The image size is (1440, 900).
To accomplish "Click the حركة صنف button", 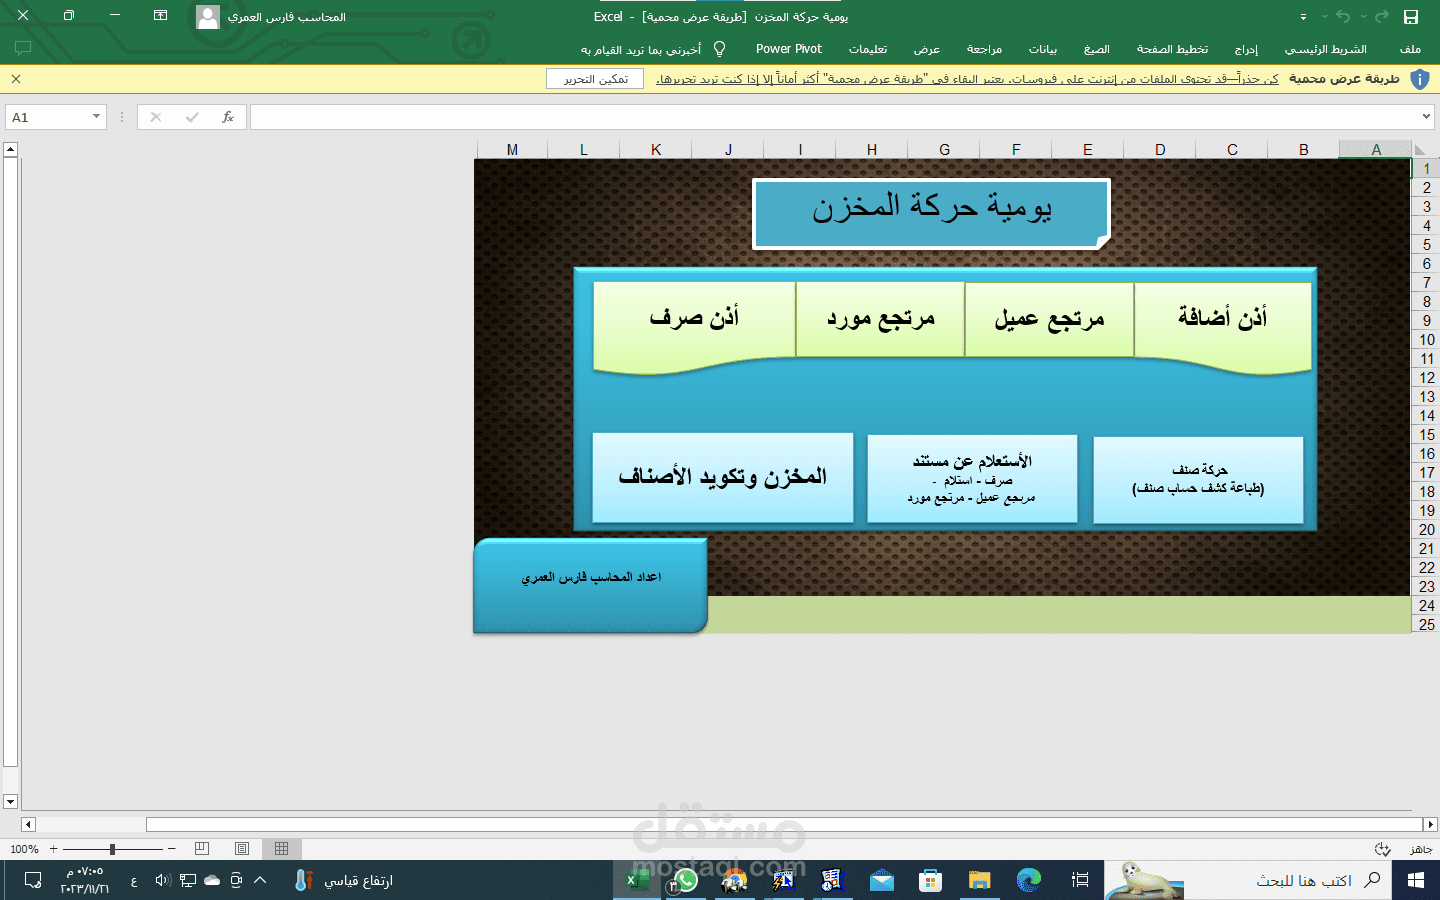I will (x=1198, y=479).
